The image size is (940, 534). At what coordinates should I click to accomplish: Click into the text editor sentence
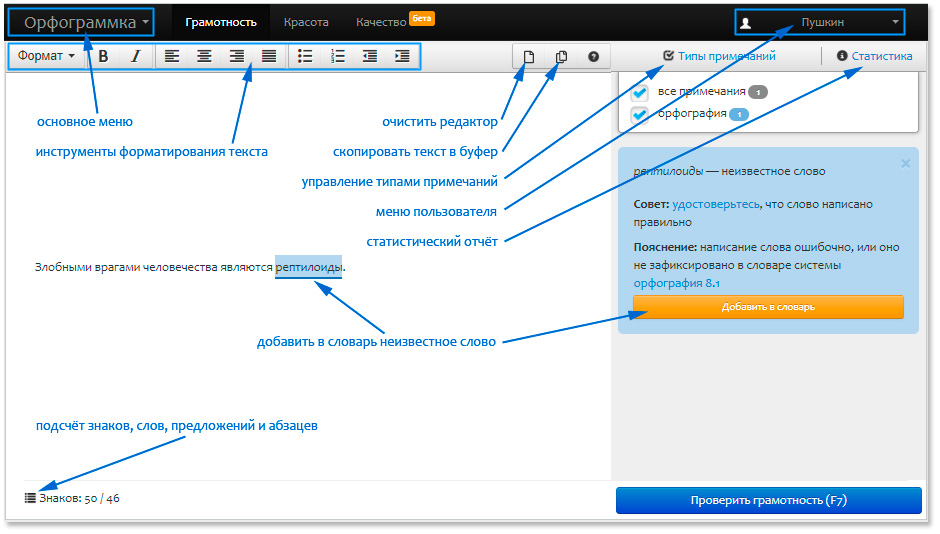coord(189,267)
